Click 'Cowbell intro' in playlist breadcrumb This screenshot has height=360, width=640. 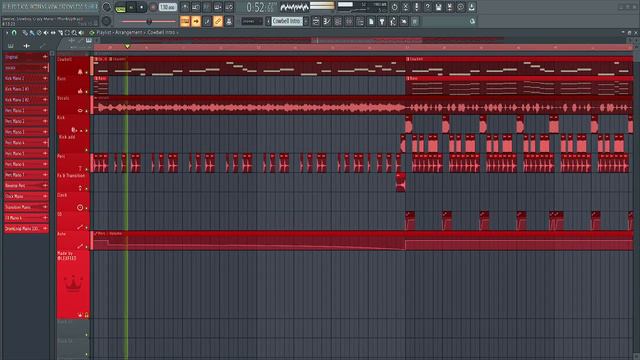point(161,32)
